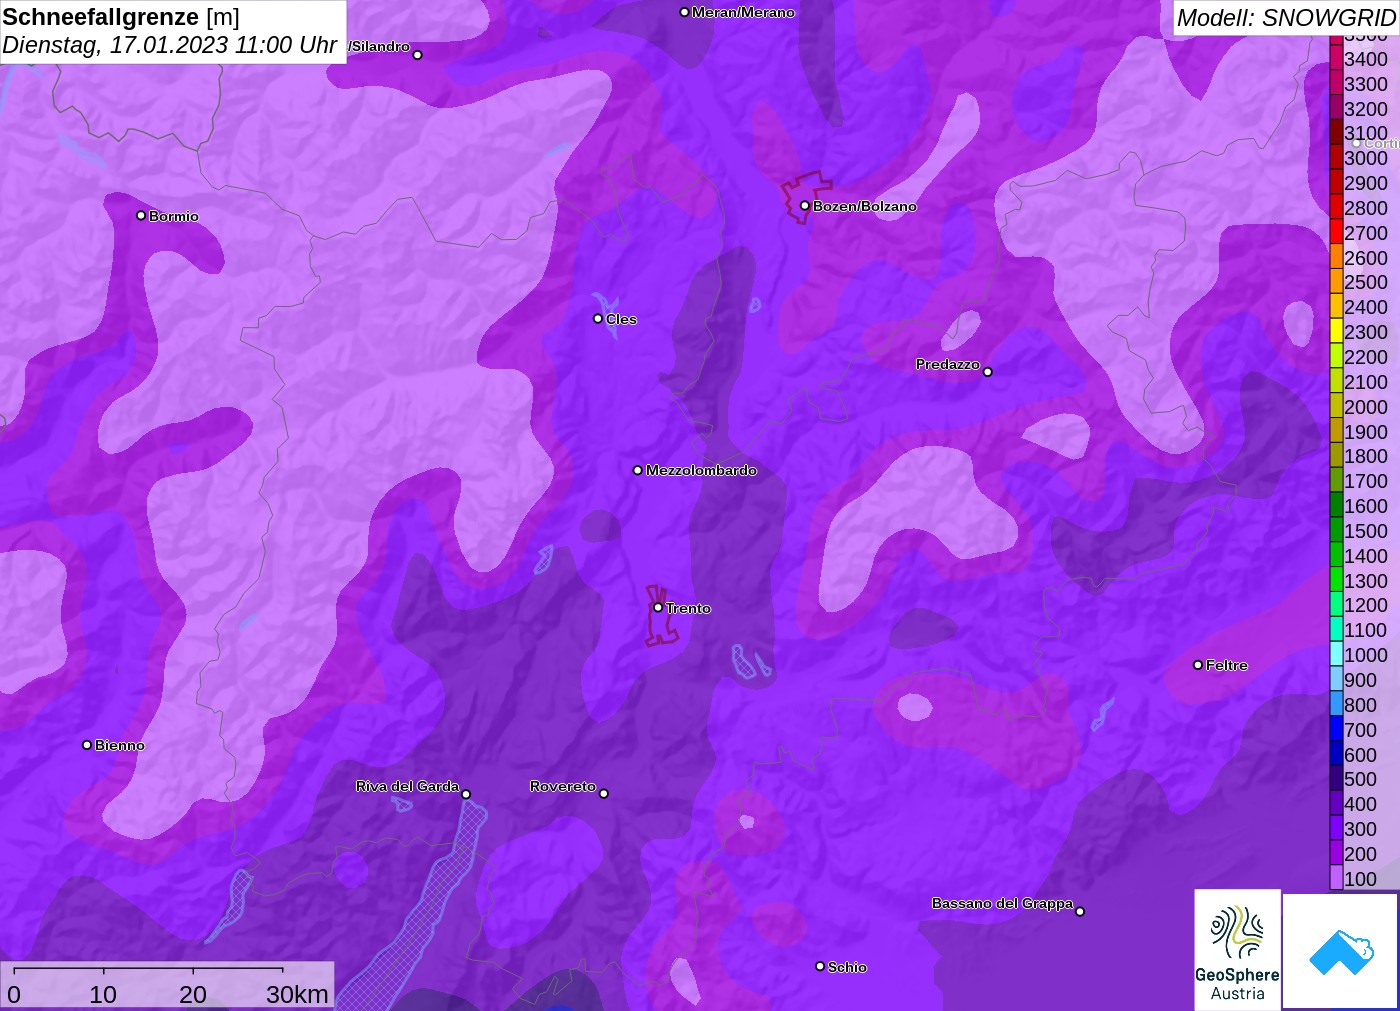Pick the 3200 m legend color swatch

(1336, 108)
